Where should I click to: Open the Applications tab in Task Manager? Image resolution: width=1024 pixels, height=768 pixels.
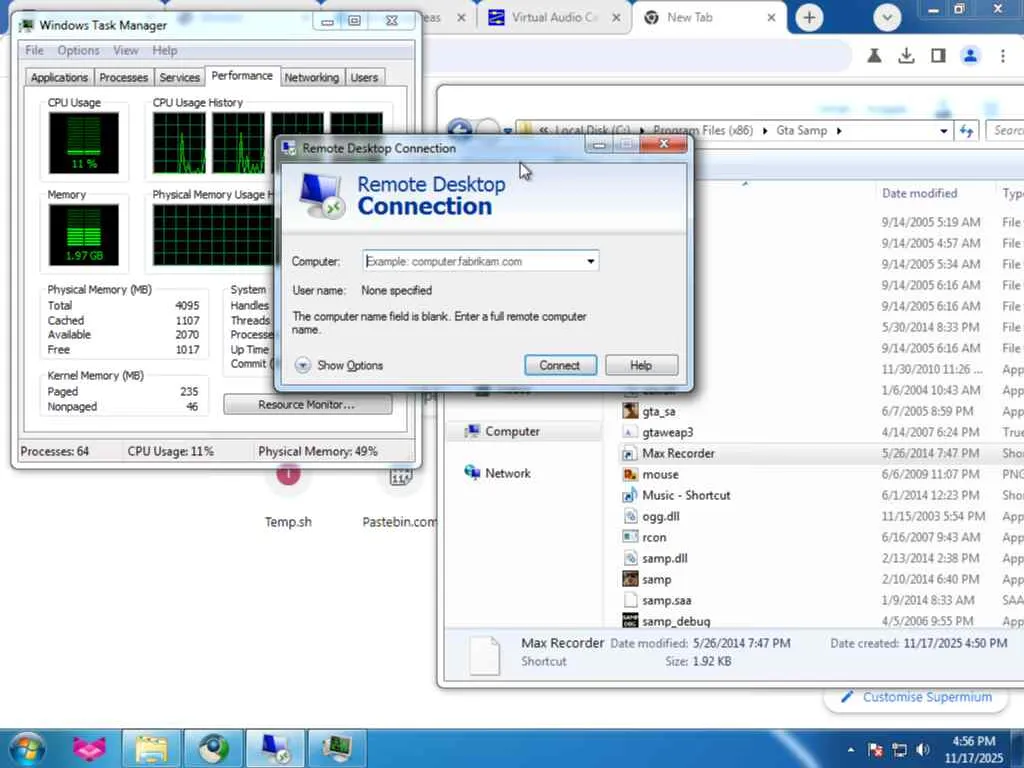59,78
